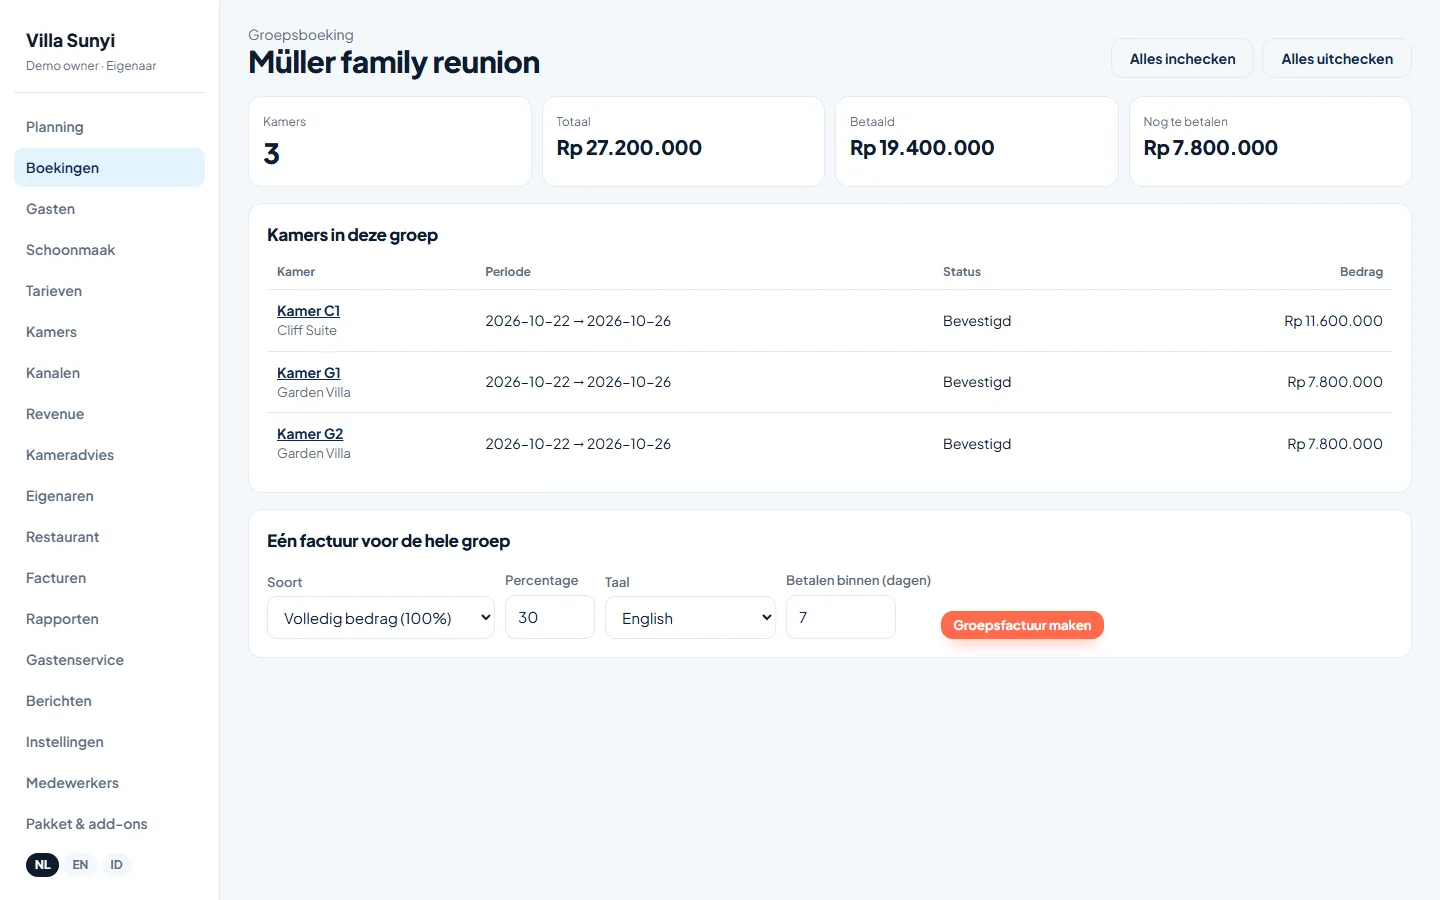Open the Taal language dropdown

[690, 618]
